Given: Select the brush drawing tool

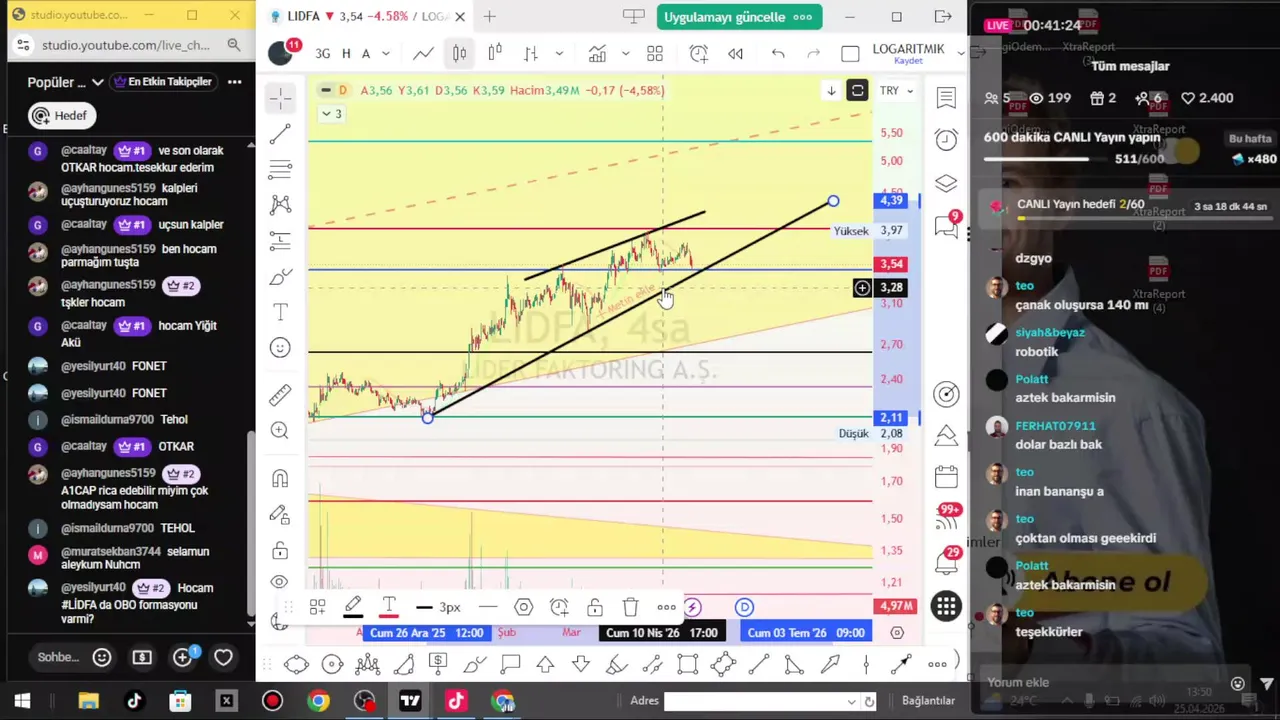Looking at the screenshot, I should tap(280, 276).
